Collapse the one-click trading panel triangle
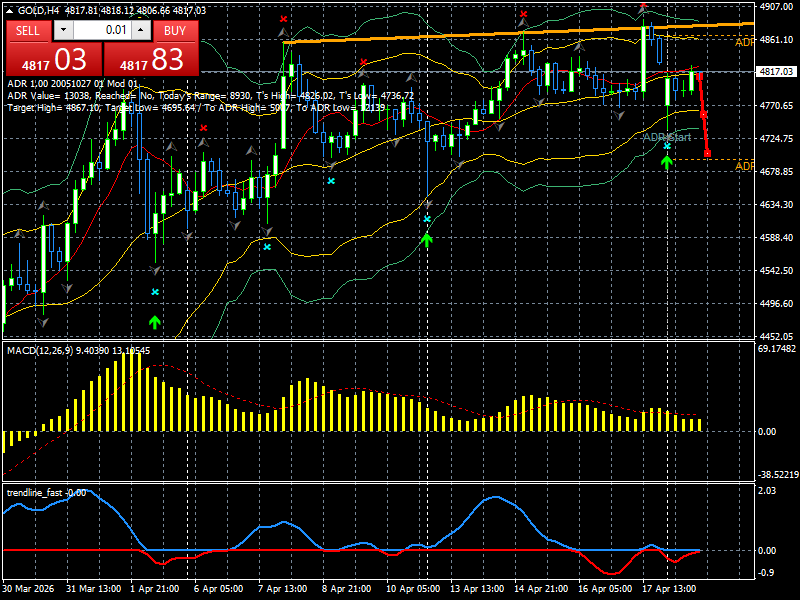Viewport: 800px width, 600px height. click(x=9, y=10)
